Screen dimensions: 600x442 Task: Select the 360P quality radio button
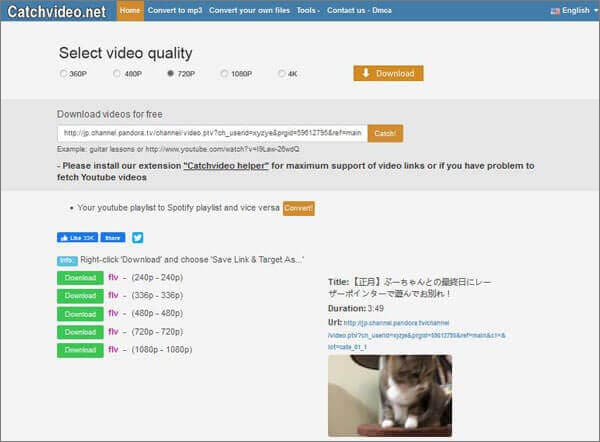click(x=63, y=73)
